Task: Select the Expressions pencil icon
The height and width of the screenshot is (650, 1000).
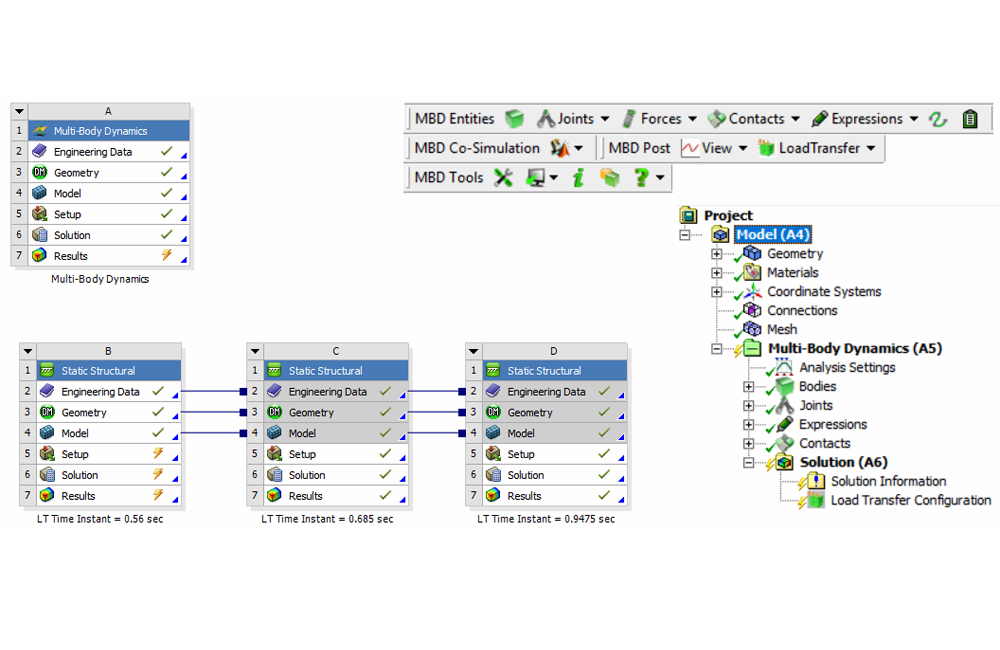Action: click(x=820, y=118)
